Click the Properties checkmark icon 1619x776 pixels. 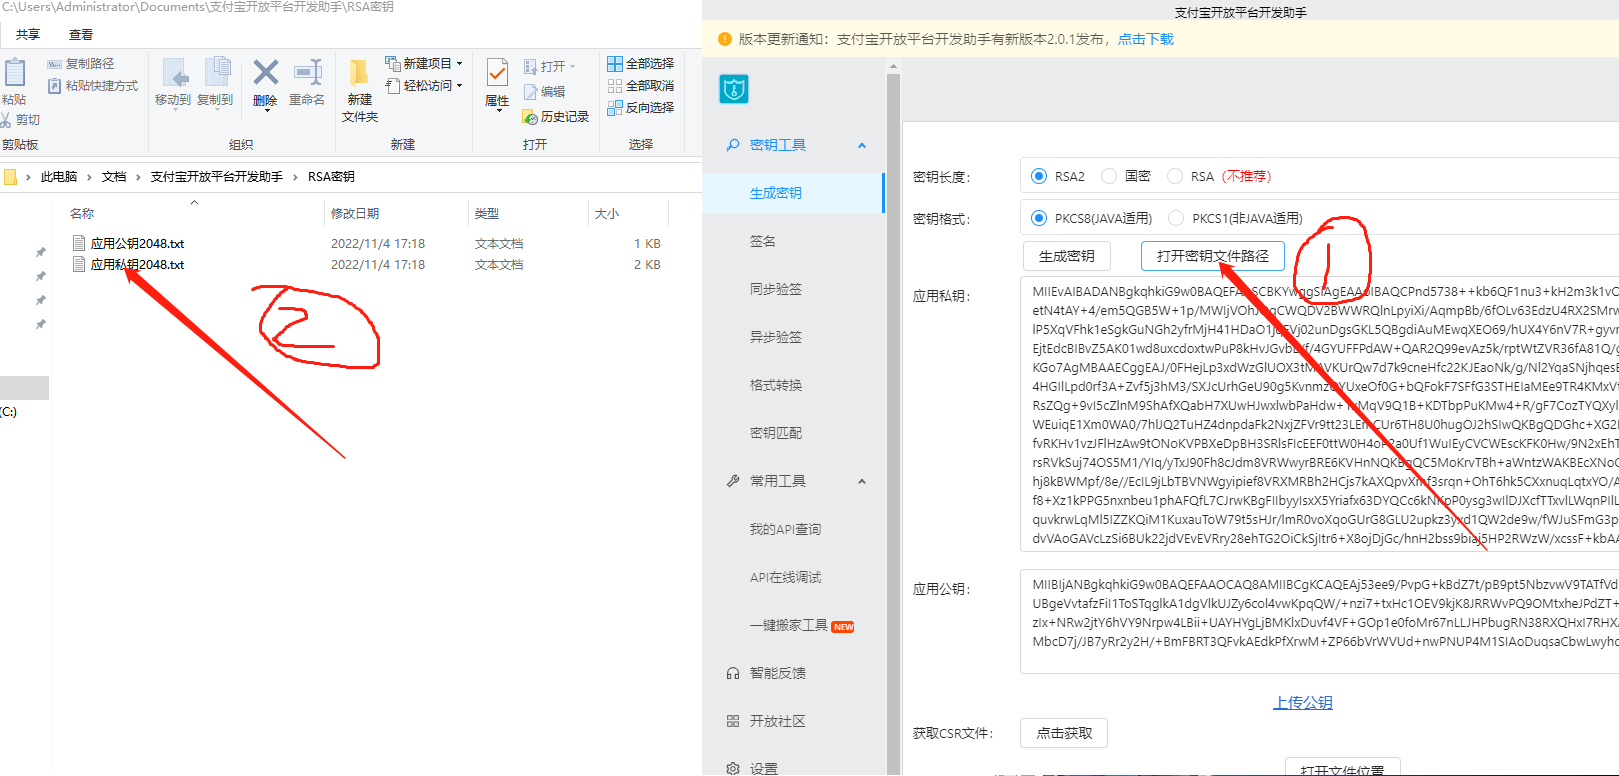497,72
